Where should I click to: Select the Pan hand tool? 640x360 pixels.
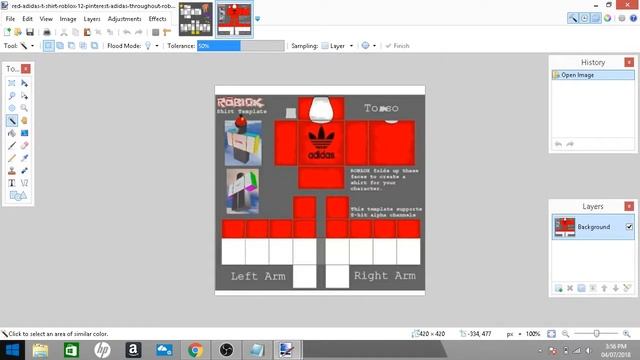[x=24, y=121]
